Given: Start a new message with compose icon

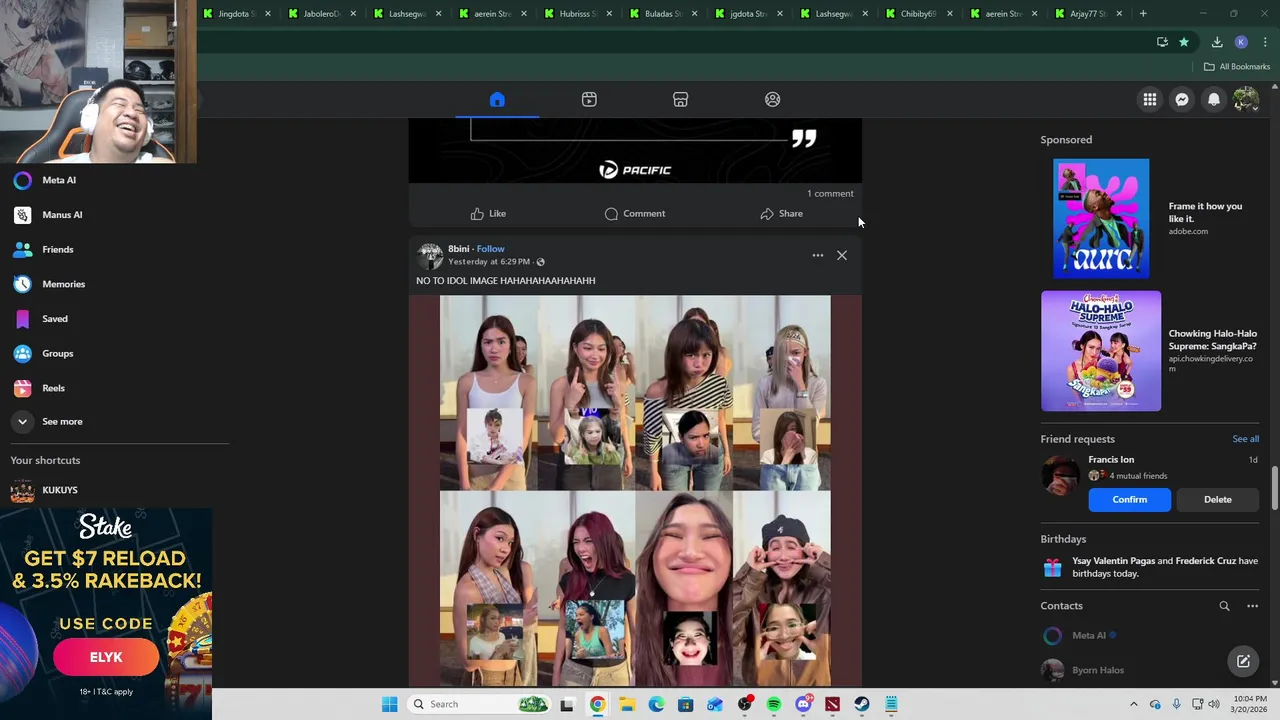Looking at the screenshot, I should click(x=1243, y=661).
